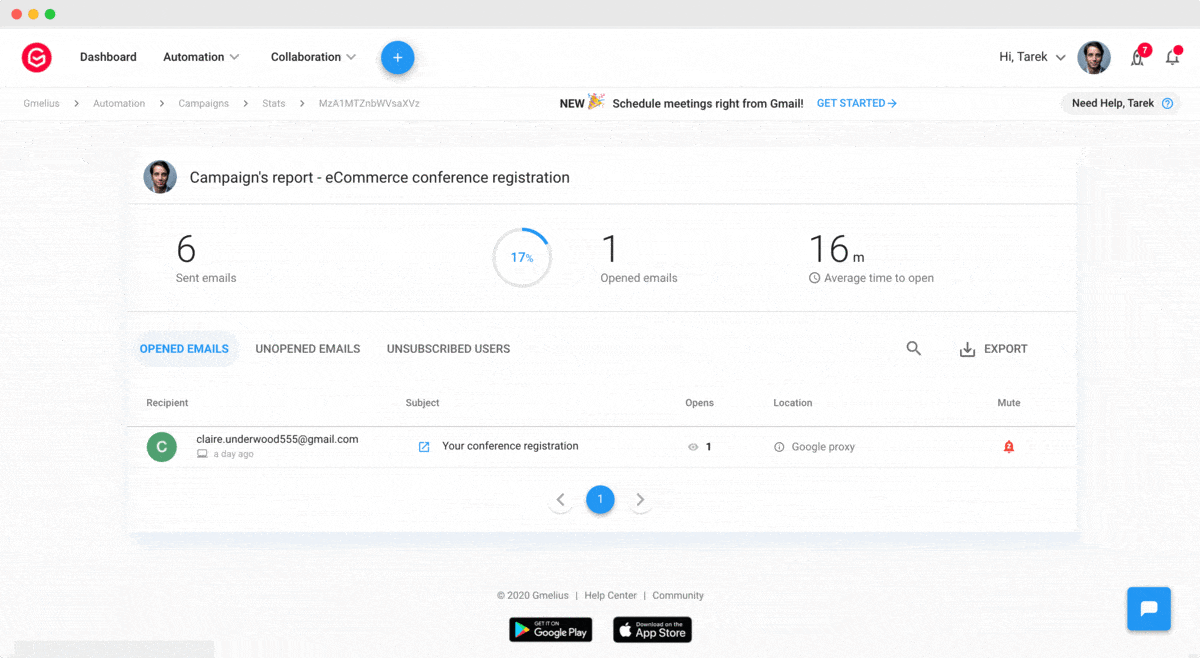Viewport: 1200px width, 665px height.
Task: Click the macOS green maximize button
Action: point(50,14)
